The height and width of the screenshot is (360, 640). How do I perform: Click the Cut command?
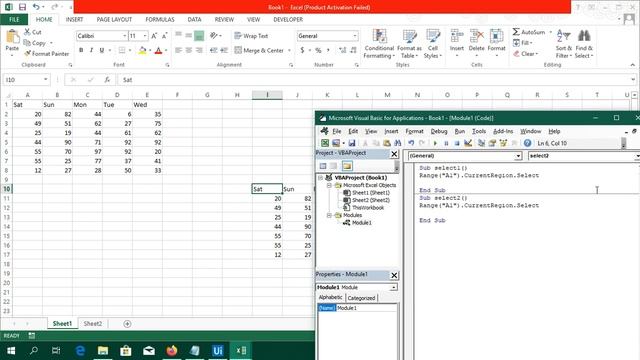[x=33, y=32]
